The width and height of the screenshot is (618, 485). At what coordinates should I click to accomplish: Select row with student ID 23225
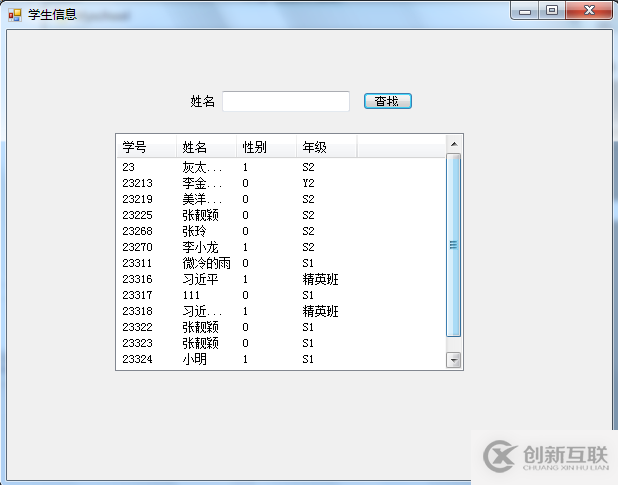[281, 215]
